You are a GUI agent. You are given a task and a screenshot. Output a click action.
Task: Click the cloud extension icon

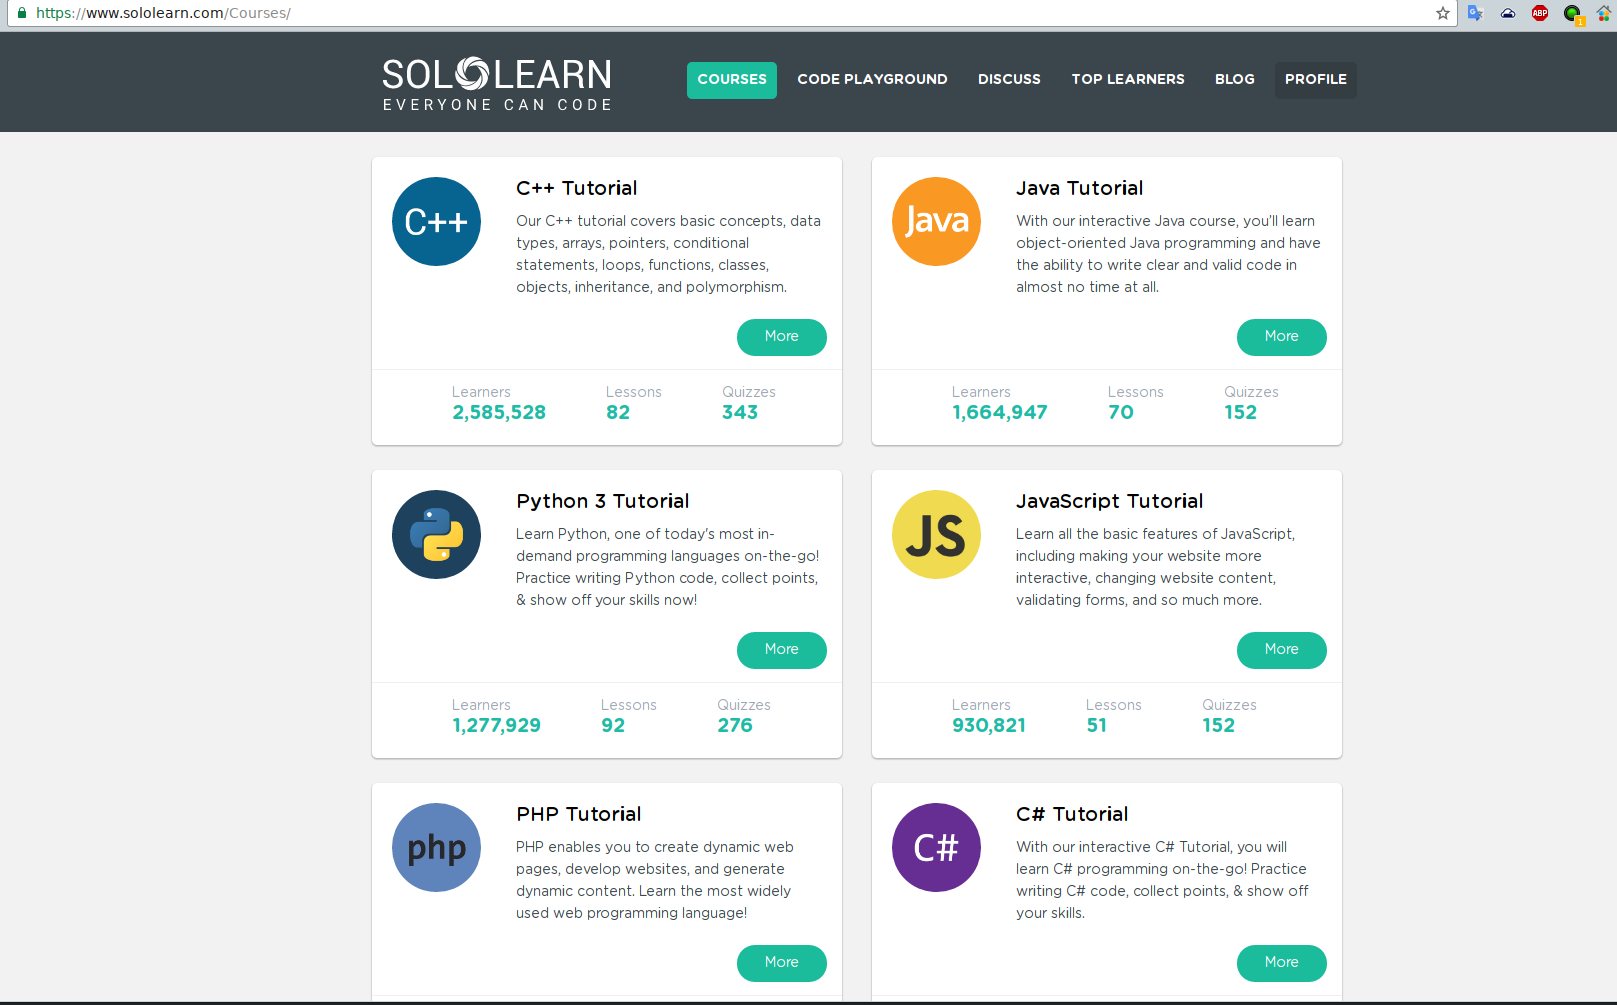click(1508, 13)
